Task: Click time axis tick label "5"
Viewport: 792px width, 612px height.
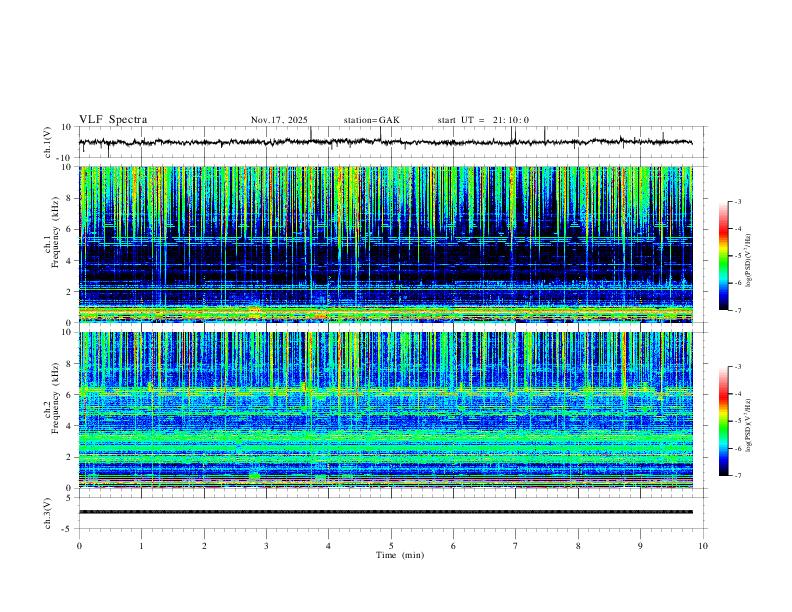Action: tap(391, 546)
